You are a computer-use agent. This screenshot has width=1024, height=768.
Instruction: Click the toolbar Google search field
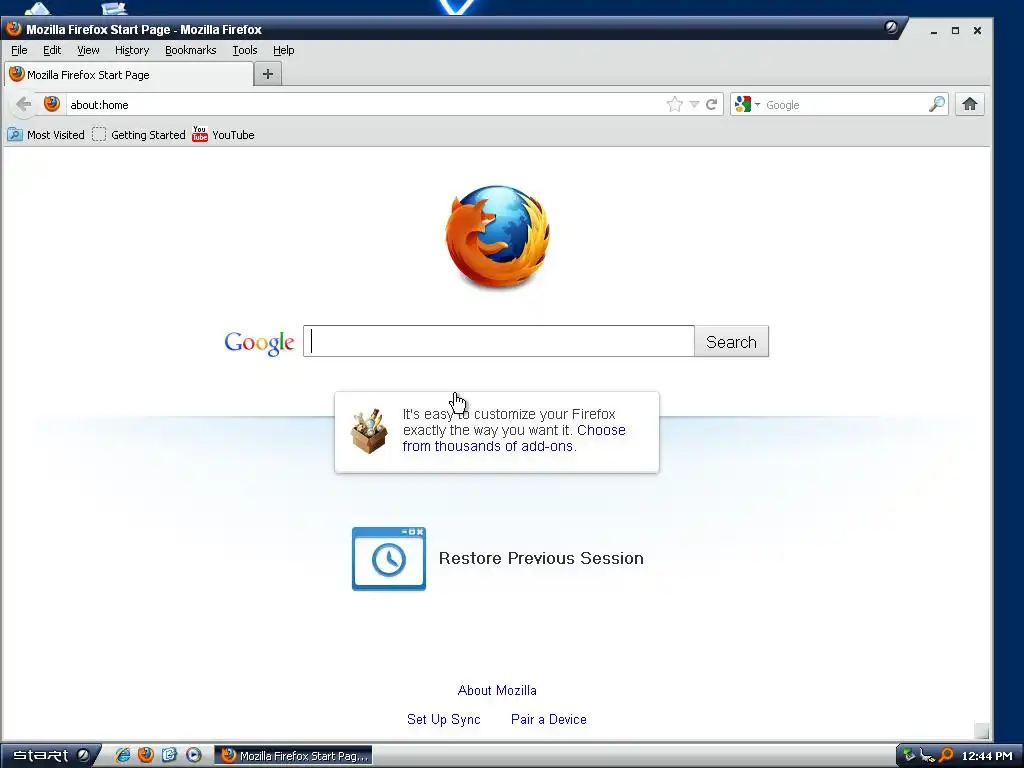[844, 104]
